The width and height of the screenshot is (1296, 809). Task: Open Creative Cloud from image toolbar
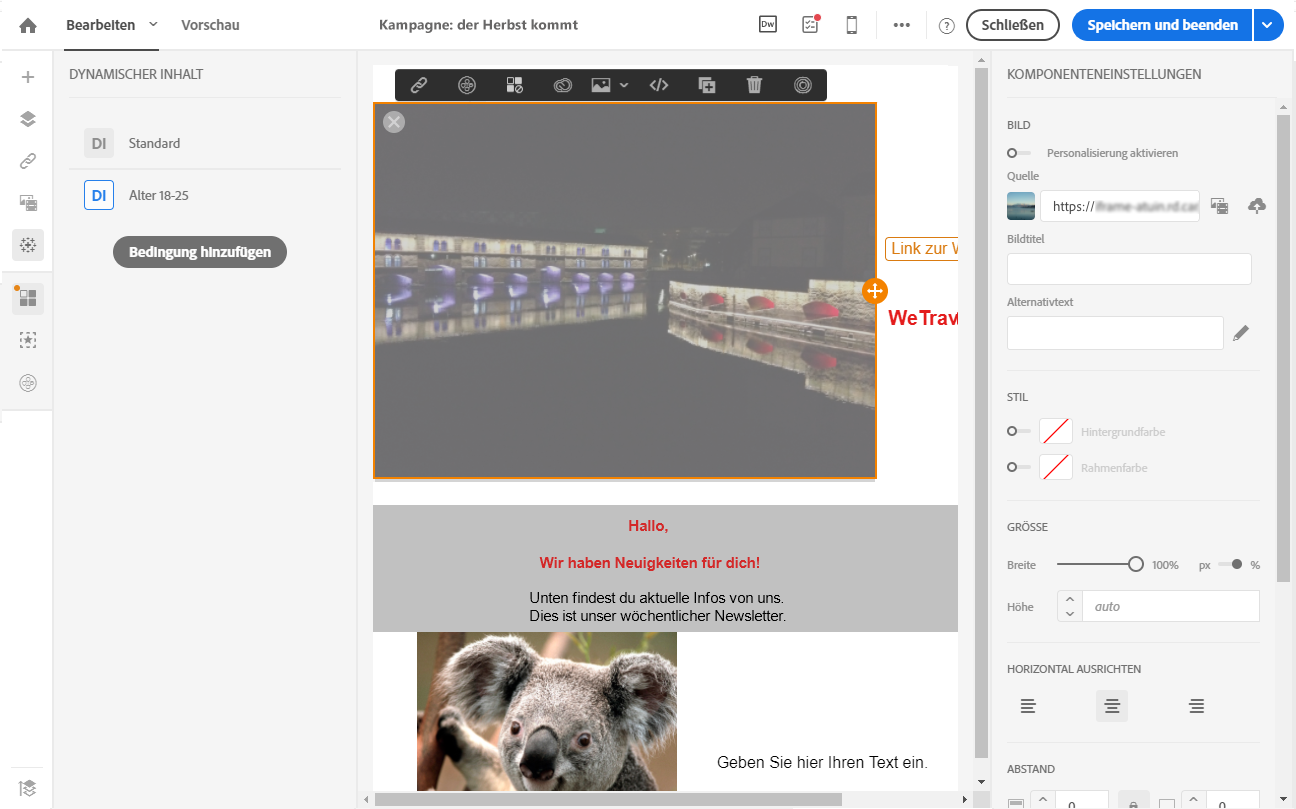(563, 85)
